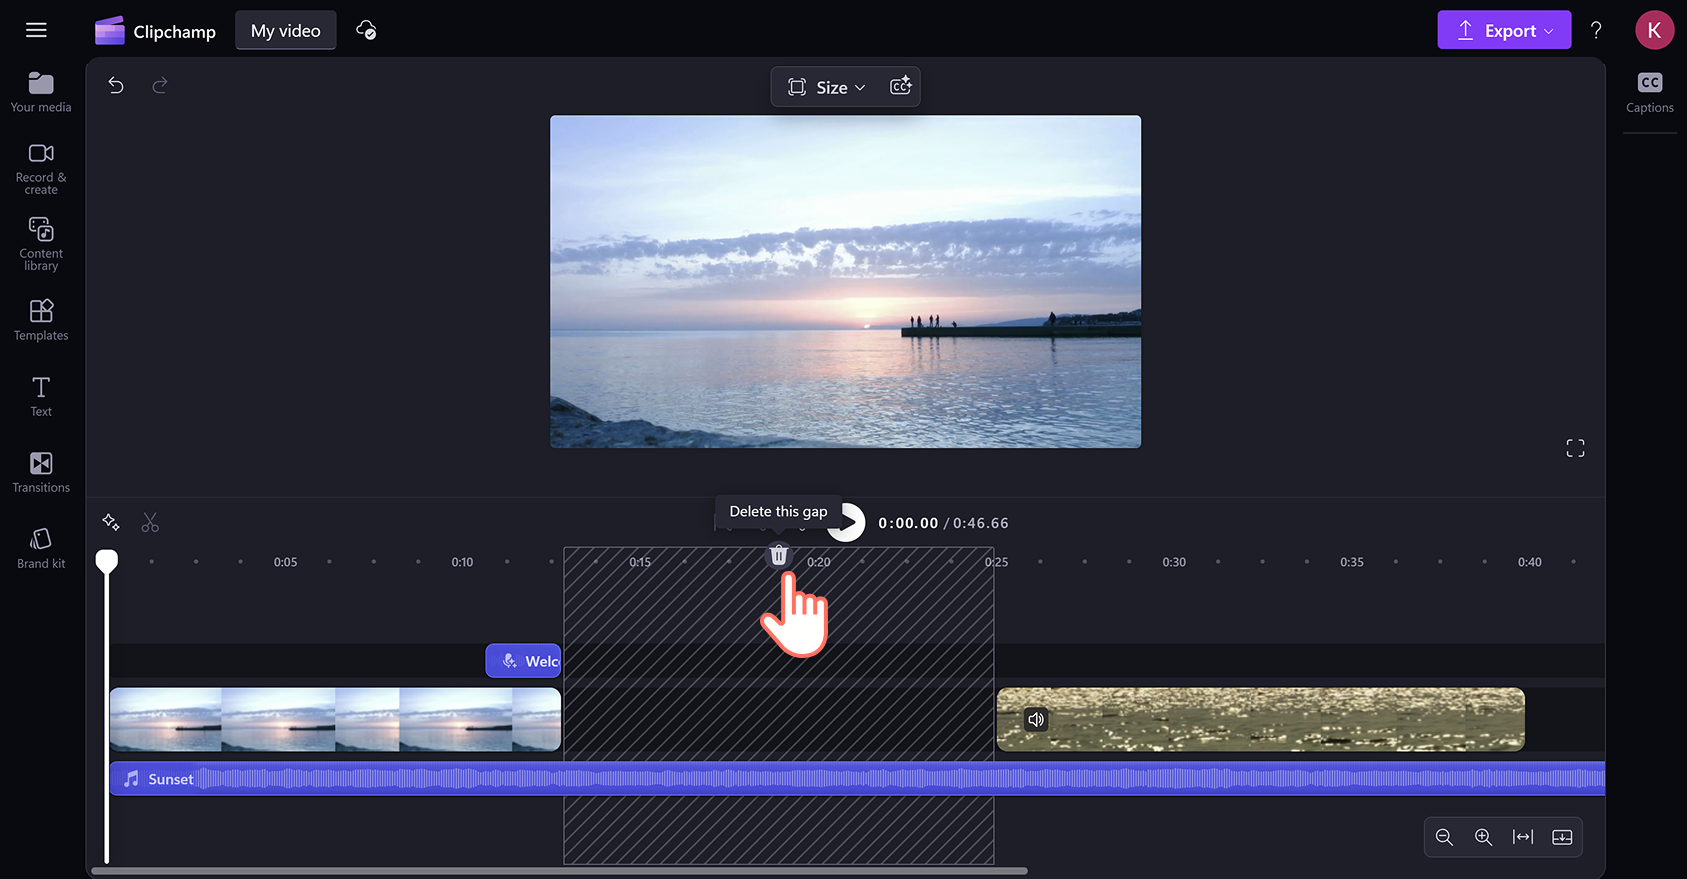
Task: Open the Export dropdown
Action: pos(1504,30)
